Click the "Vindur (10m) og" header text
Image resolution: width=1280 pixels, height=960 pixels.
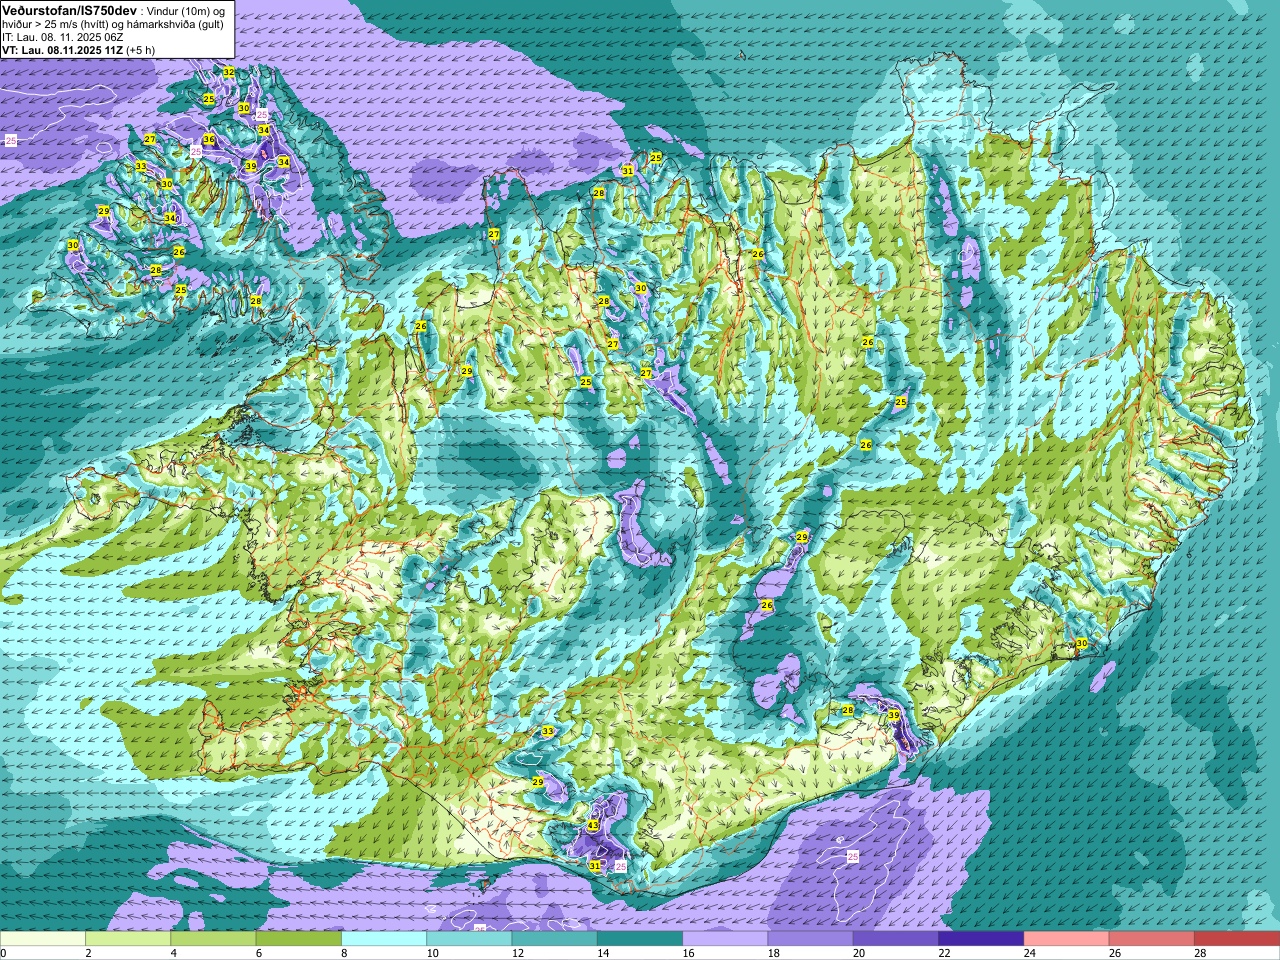point(186,10)
